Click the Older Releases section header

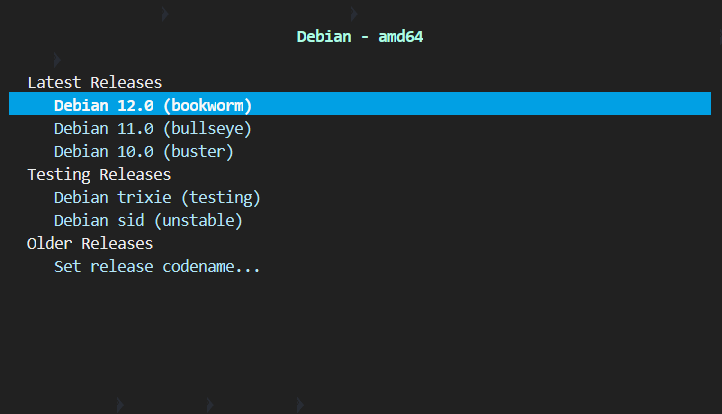(x=90, y=243)
